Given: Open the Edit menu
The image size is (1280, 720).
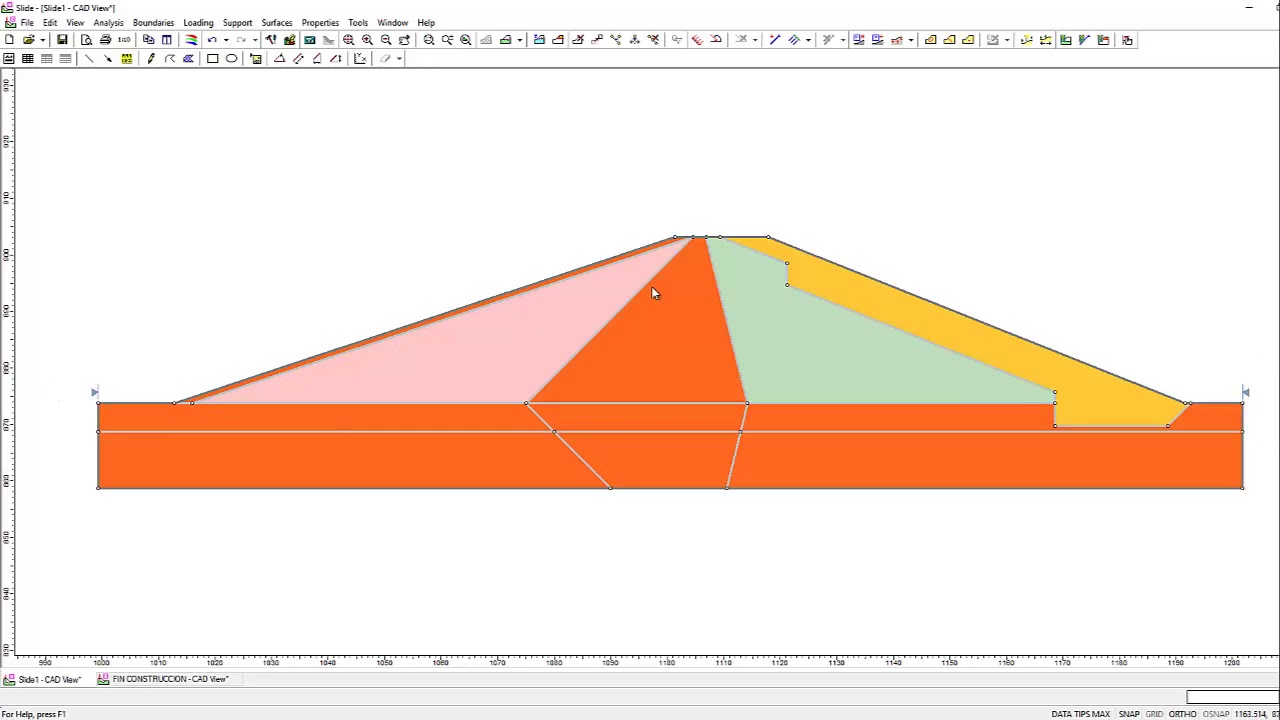Looking at the screenshot, I should (x=50, y=22).
